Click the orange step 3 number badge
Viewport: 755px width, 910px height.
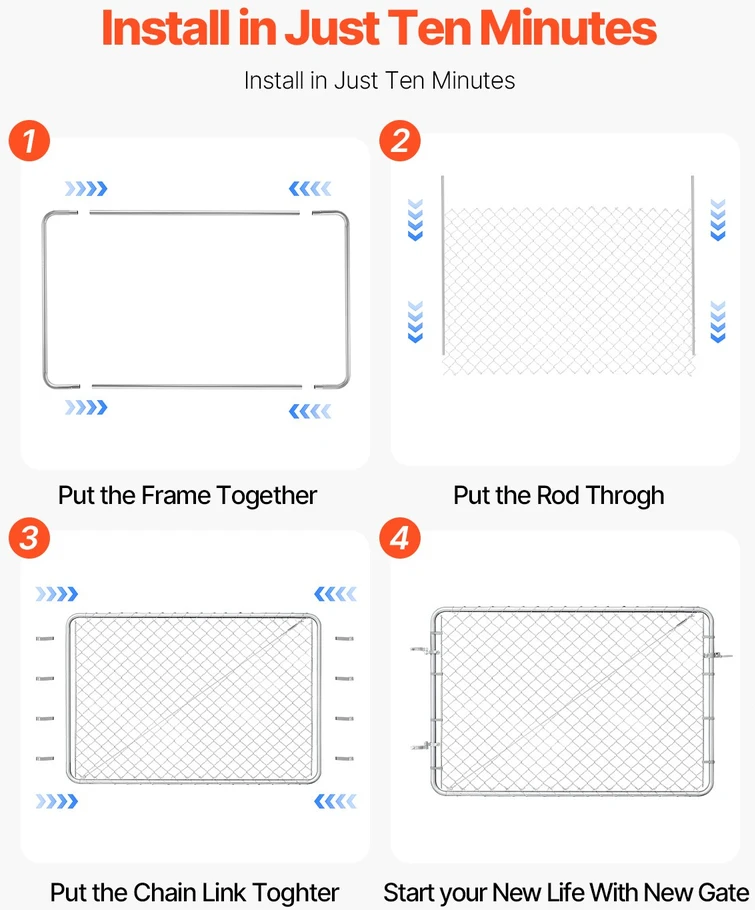tap(29, 538)
